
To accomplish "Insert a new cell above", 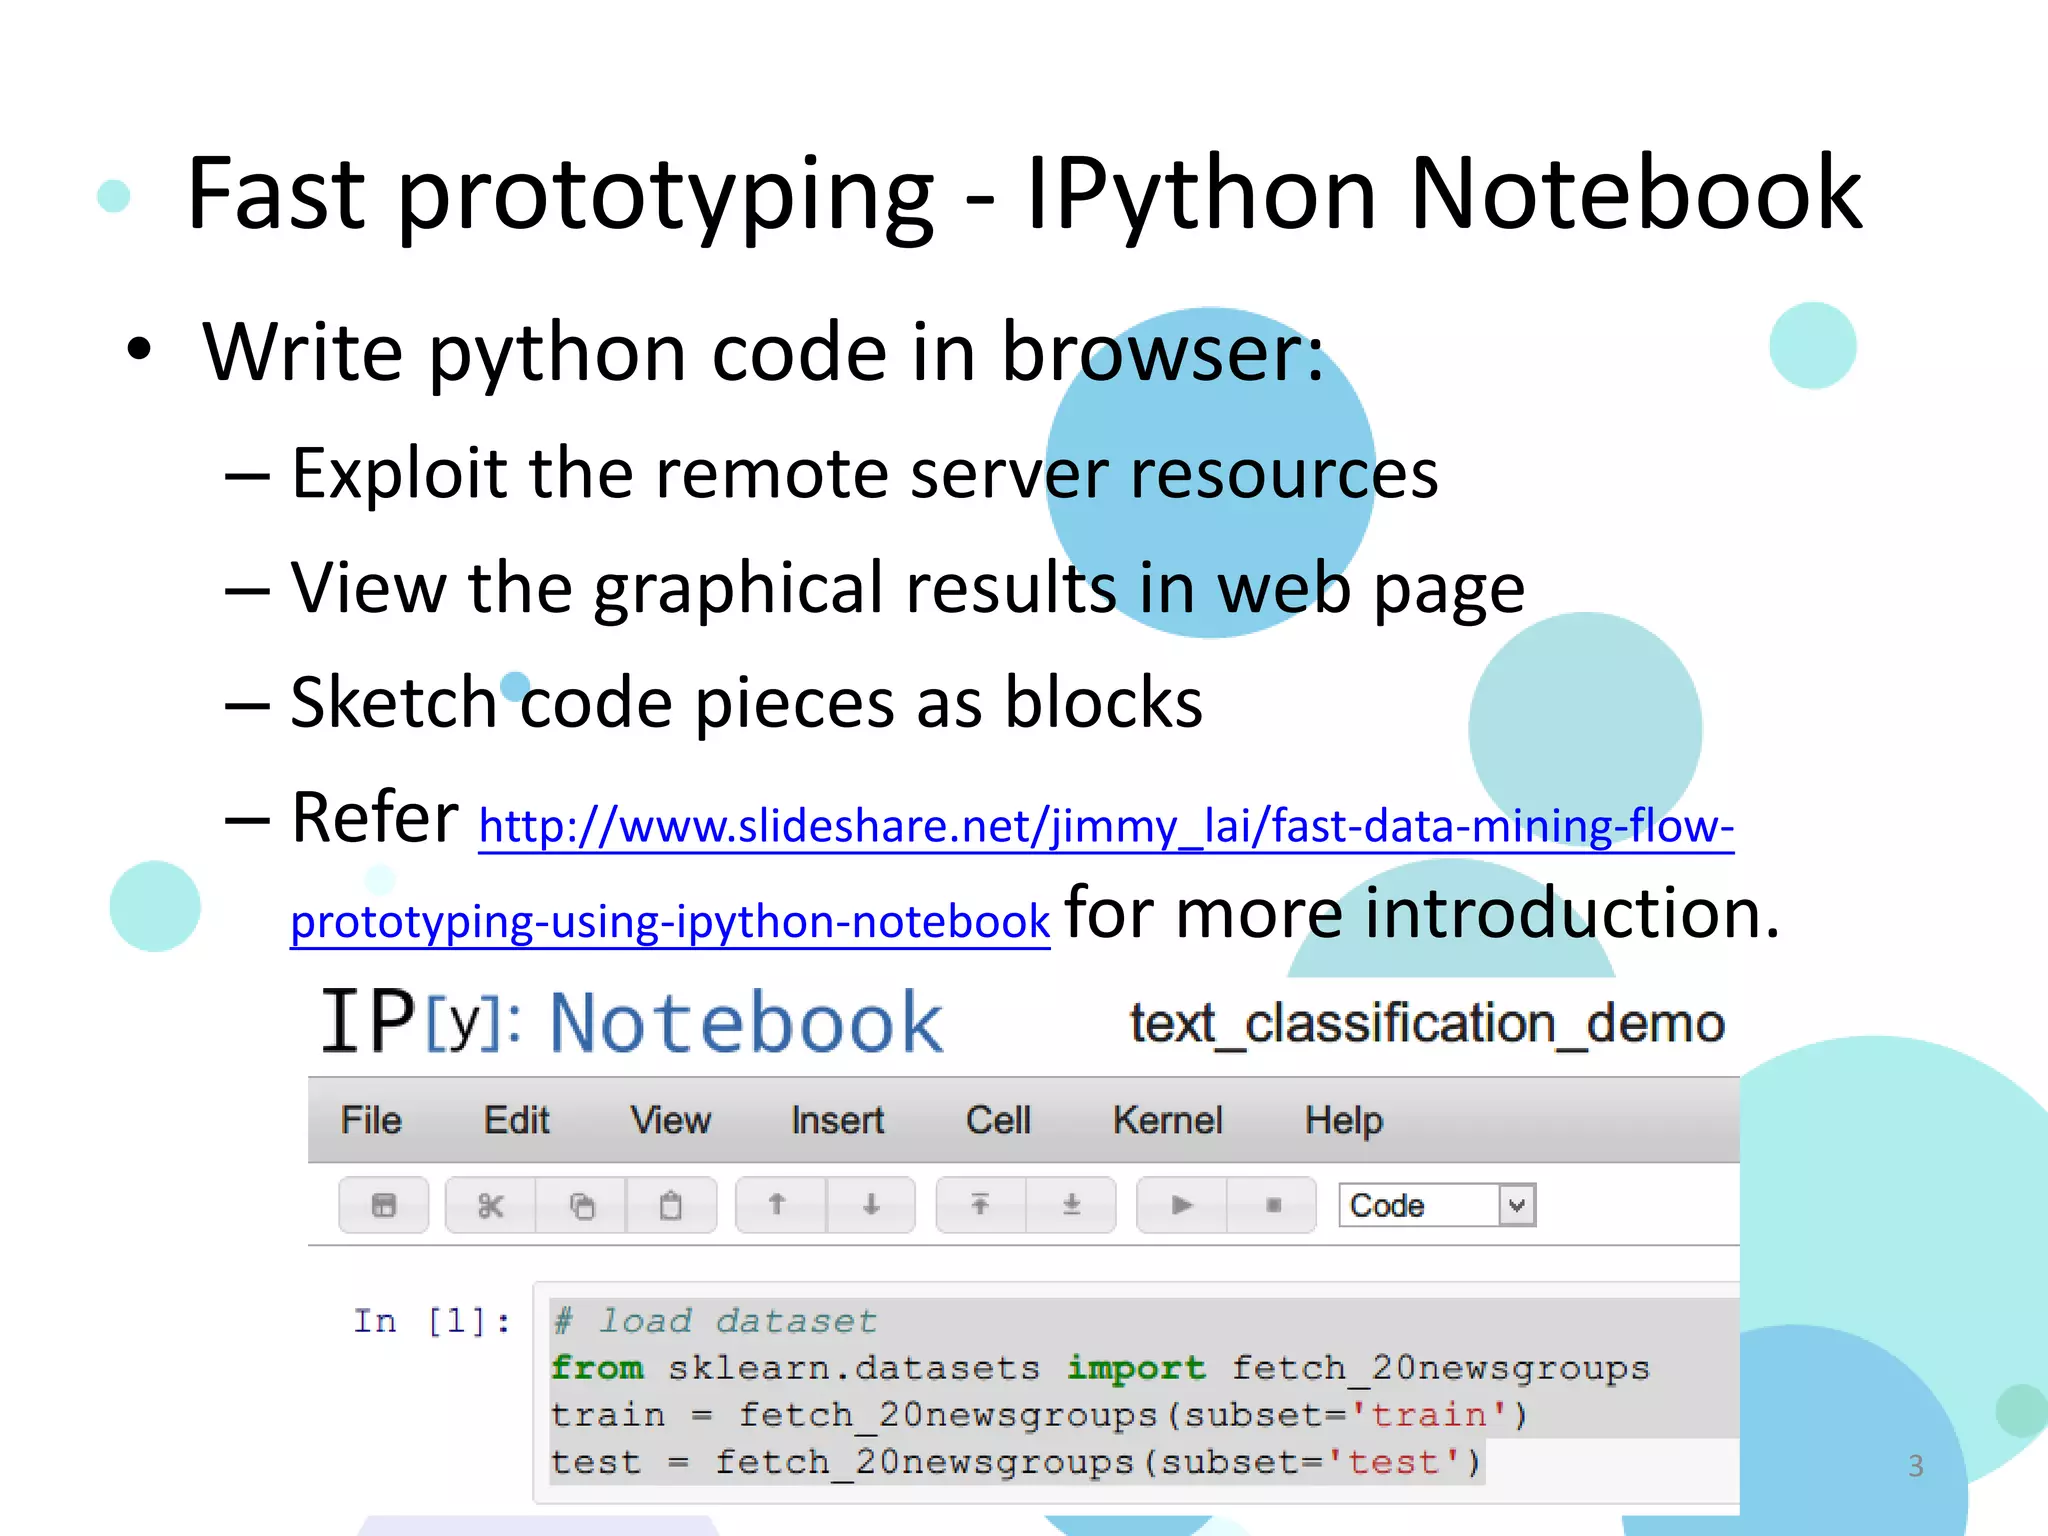I will point(981,1205).
